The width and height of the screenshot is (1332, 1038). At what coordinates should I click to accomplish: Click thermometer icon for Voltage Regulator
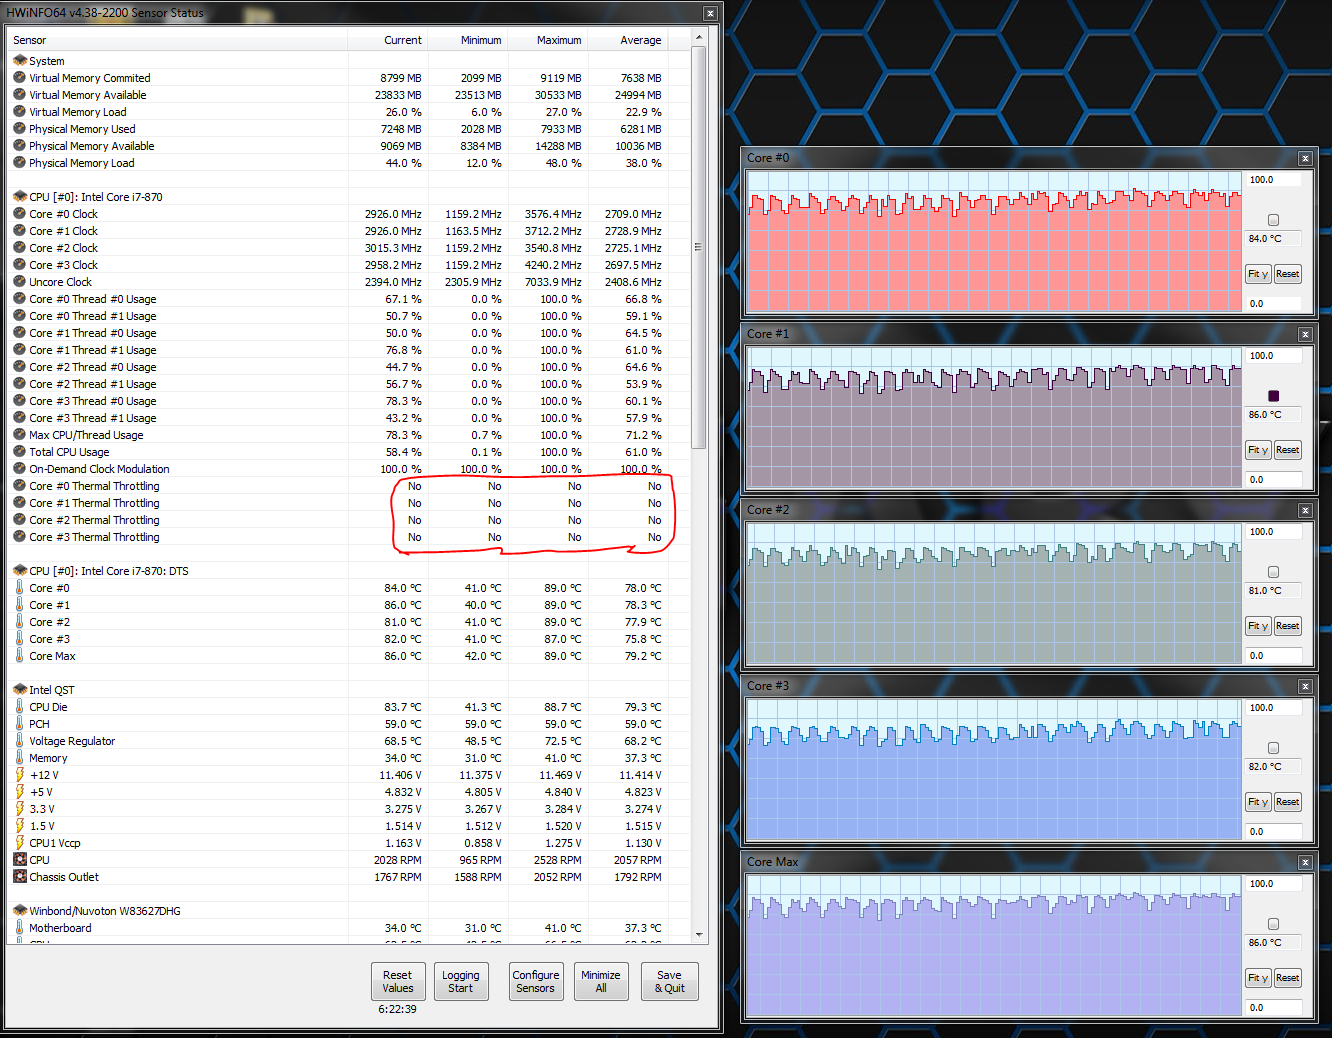point(19,741)
